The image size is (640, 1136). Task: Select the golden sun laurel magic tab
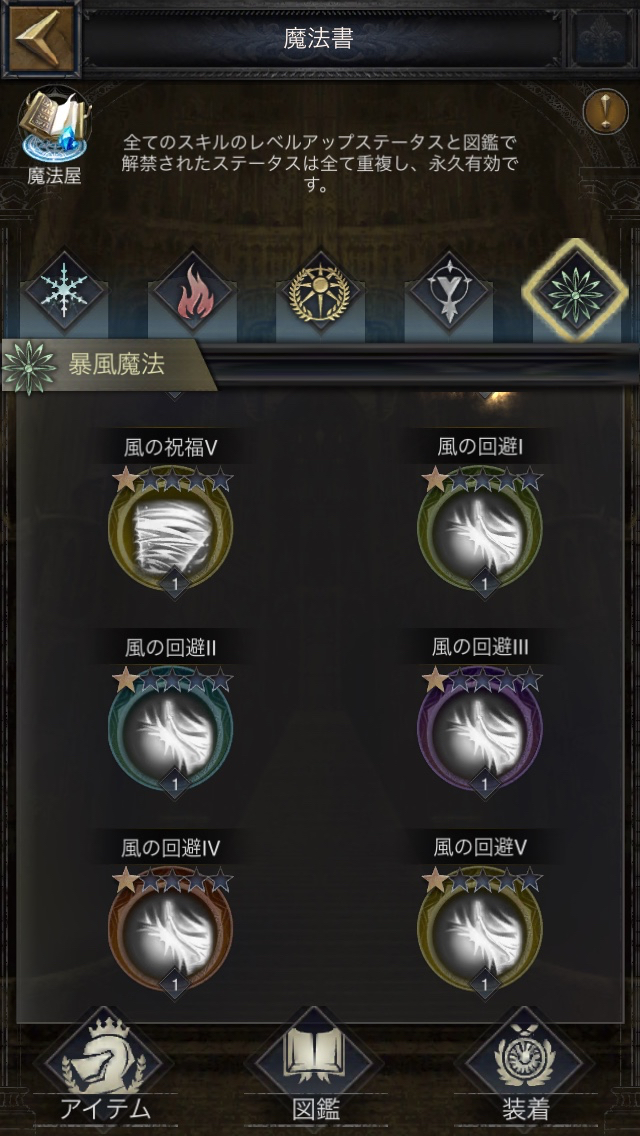320,291
